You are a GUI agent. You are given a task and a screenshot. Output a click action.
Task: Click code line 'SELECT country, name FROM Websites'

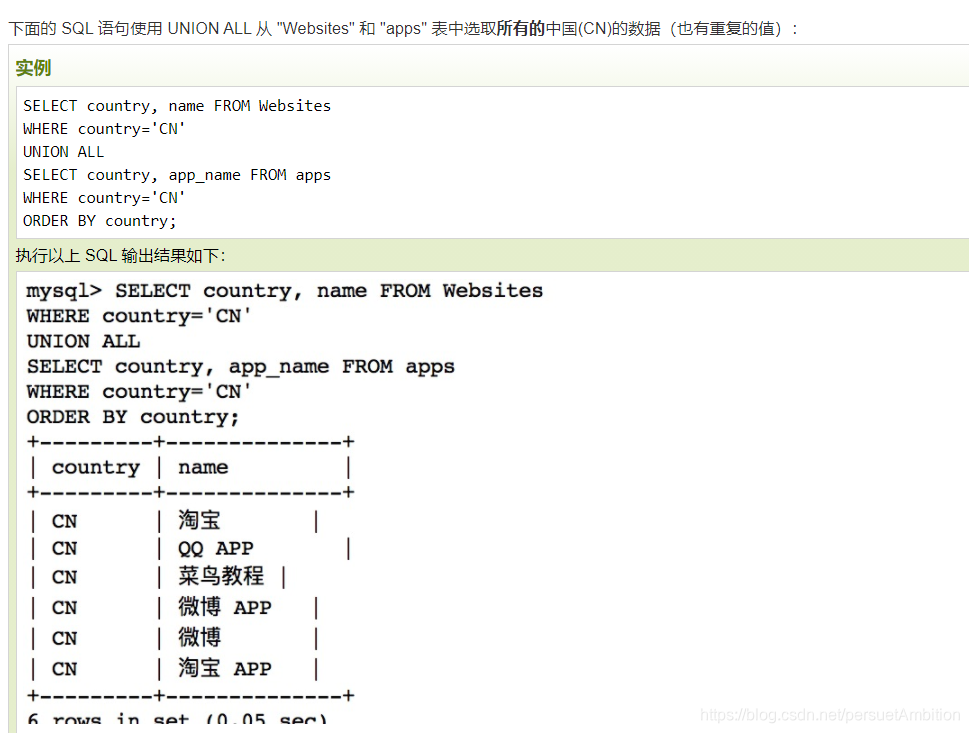177,106
